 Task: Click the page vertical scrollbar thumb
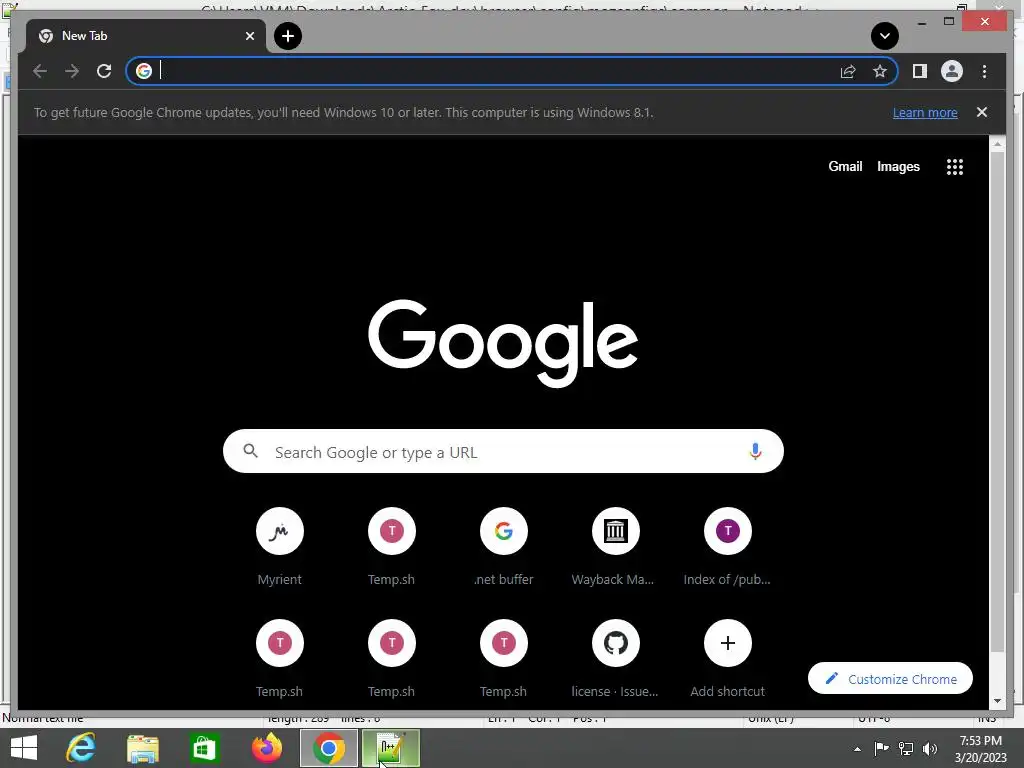click(997, 402)
